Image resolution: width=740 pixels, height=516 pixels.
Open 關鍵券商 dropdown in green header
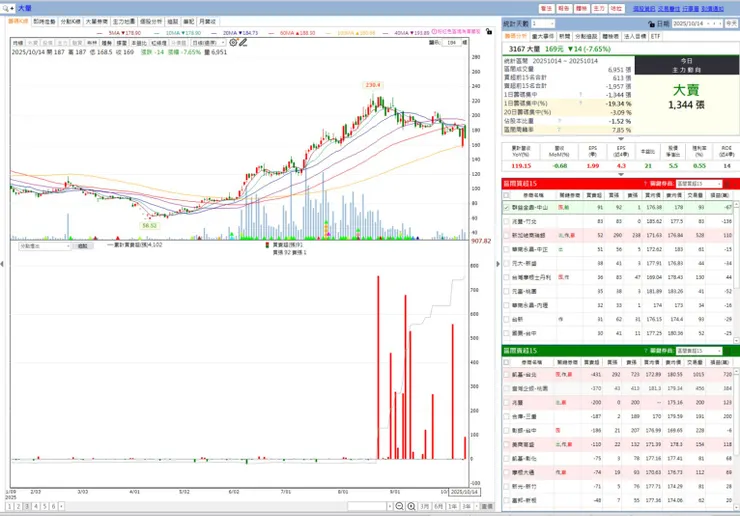pos(698,351)
